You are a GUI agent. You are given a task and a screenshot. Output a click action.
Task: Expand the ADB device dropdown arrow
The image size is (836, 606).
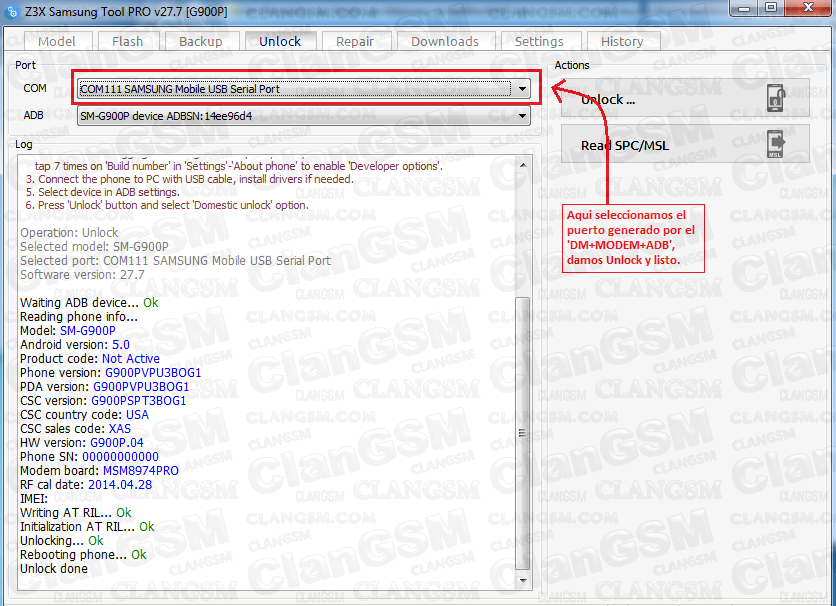[522, 116]
